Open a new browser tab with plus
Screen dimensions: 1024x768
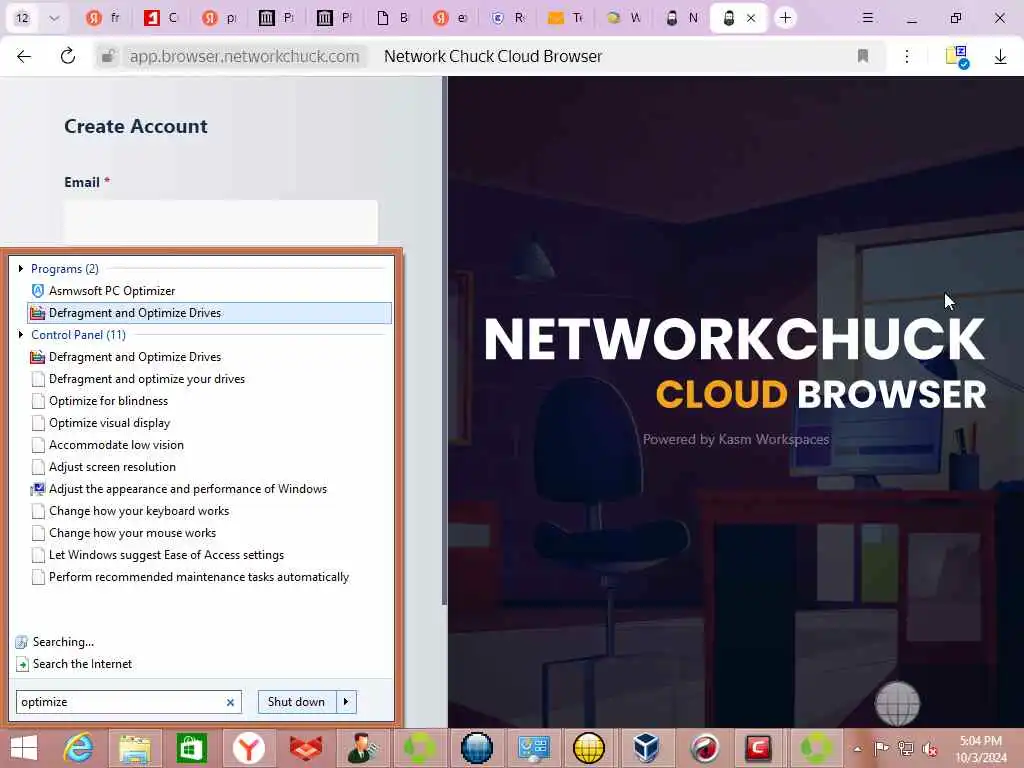[x=785, y=18]
